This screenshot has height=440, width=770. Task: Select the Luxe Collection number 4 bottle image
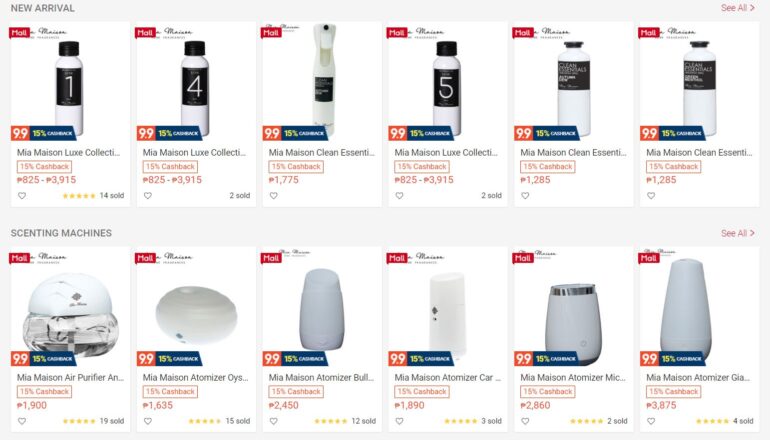(196, 81)
